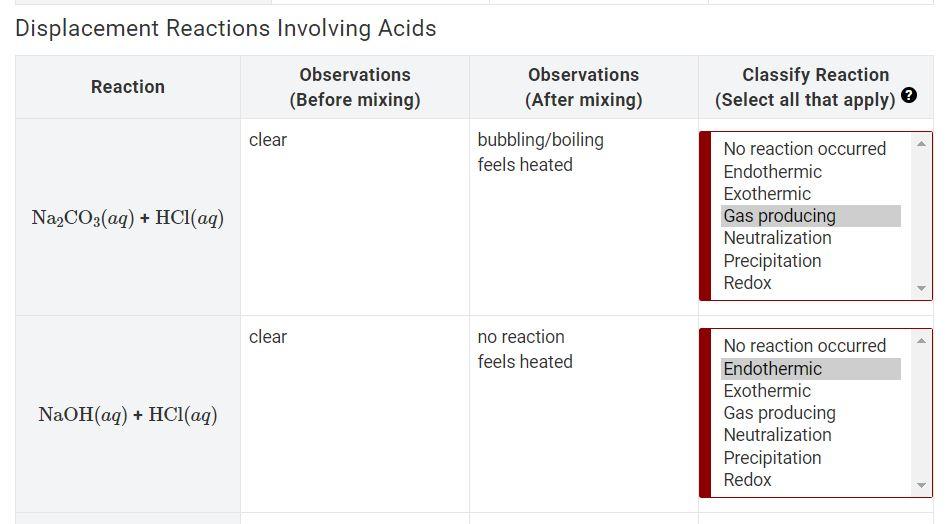Click first listbox scroll up arrow
952x524 pixels.
921,144
